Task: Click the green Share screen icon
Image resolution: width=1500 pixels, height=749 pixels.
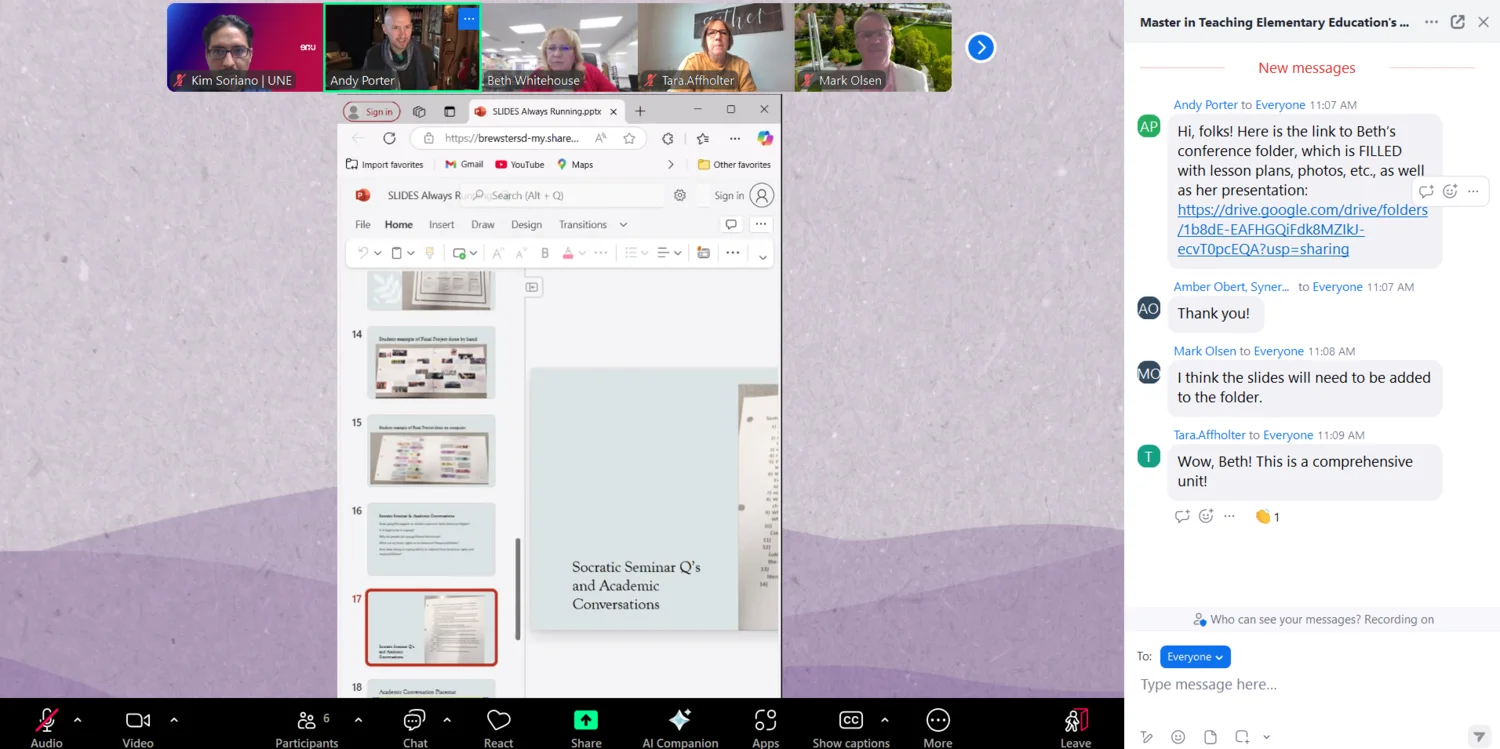Action: (x=586, y=721)
